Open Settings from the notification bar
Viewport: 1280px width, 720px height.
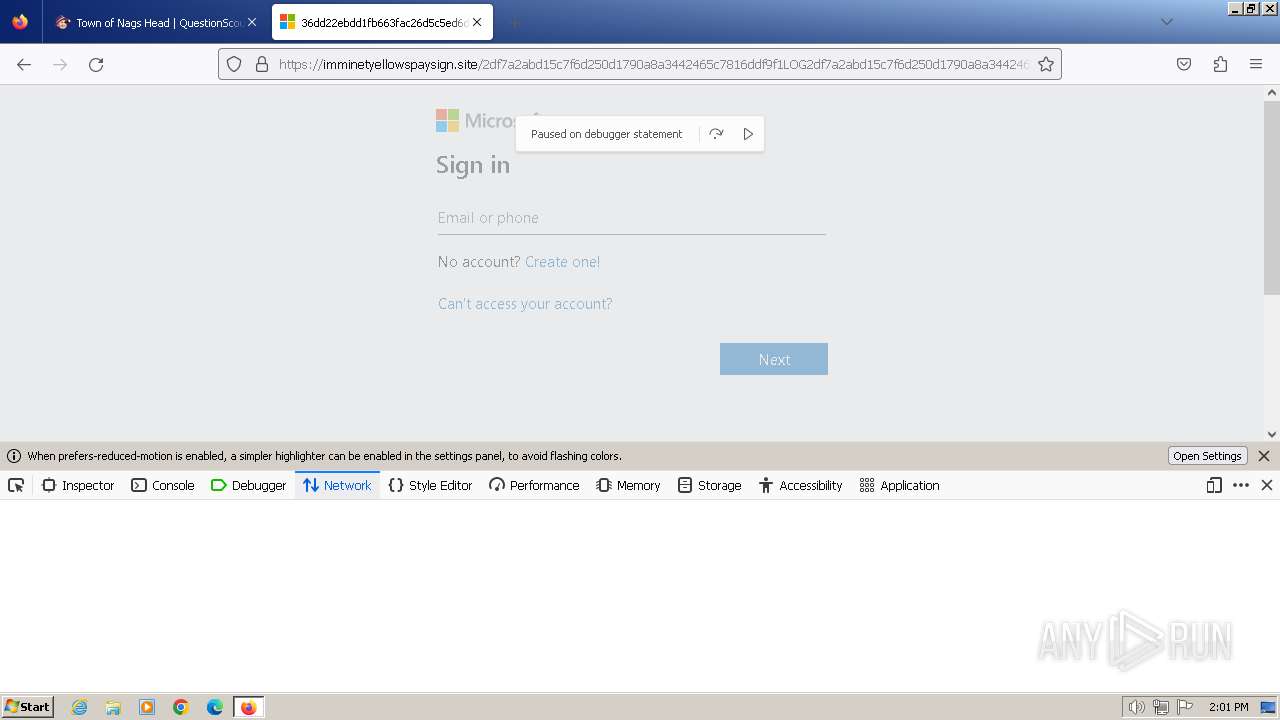pos(1207,456)
